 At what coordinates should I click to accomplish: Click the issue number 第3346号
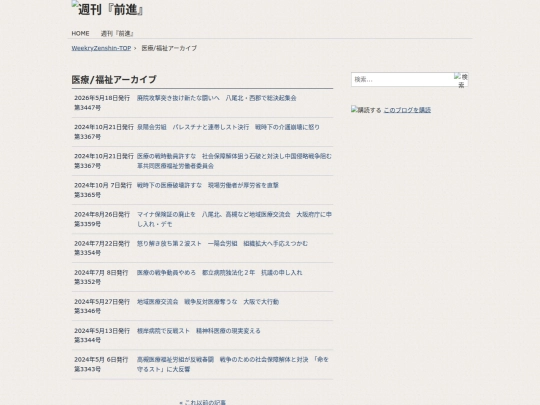tap(87, 311)
